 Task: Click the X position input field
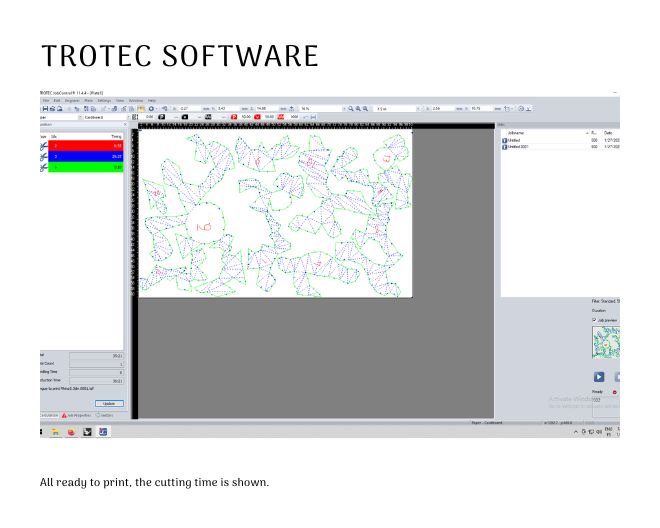click(190, 109)
